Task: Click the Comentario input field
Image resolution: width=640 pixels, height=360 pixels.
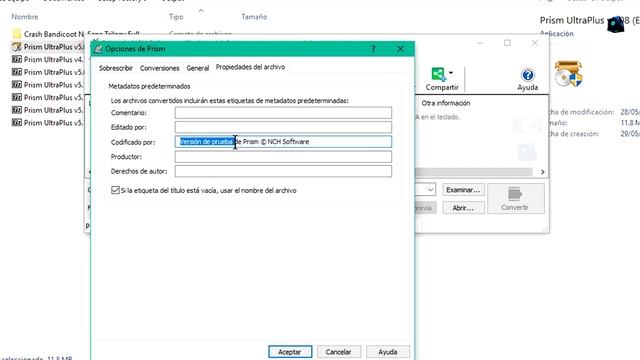Action: point(283,113)
